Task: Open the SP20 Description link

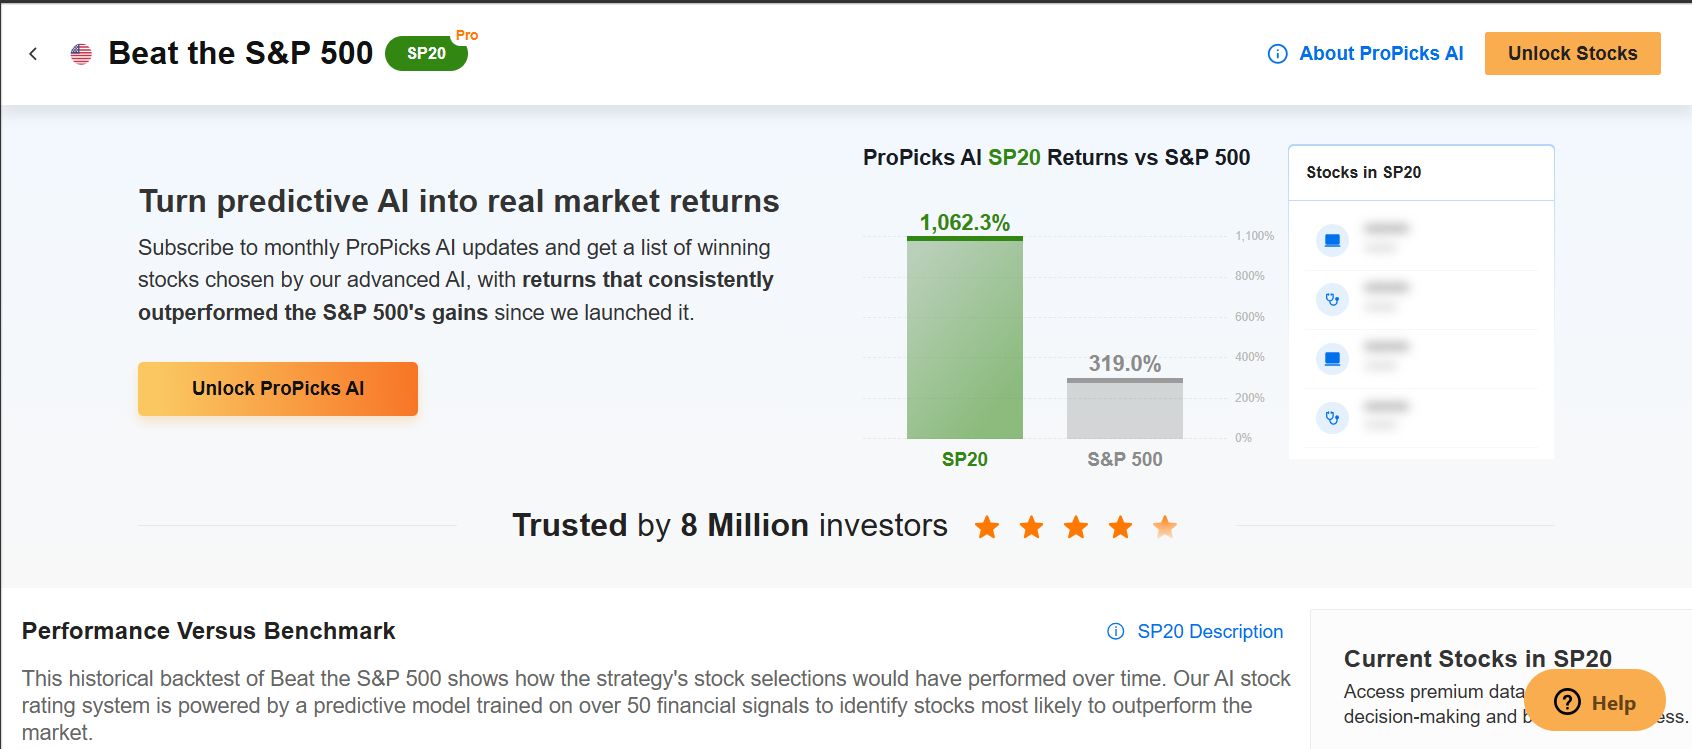Action: tap(1210, 631)
